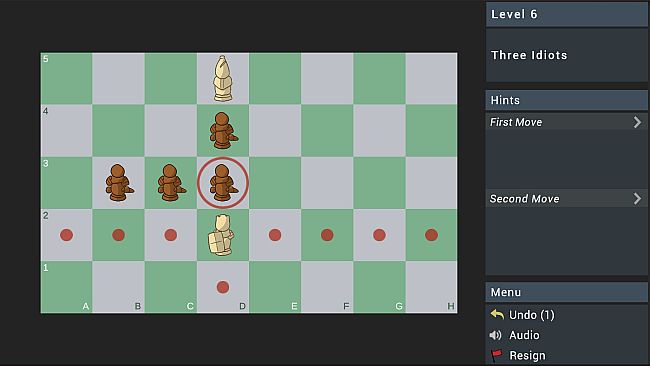Select the white rook on D2
Viewport: 650px width, 366px height.
(x=221, y=235)
